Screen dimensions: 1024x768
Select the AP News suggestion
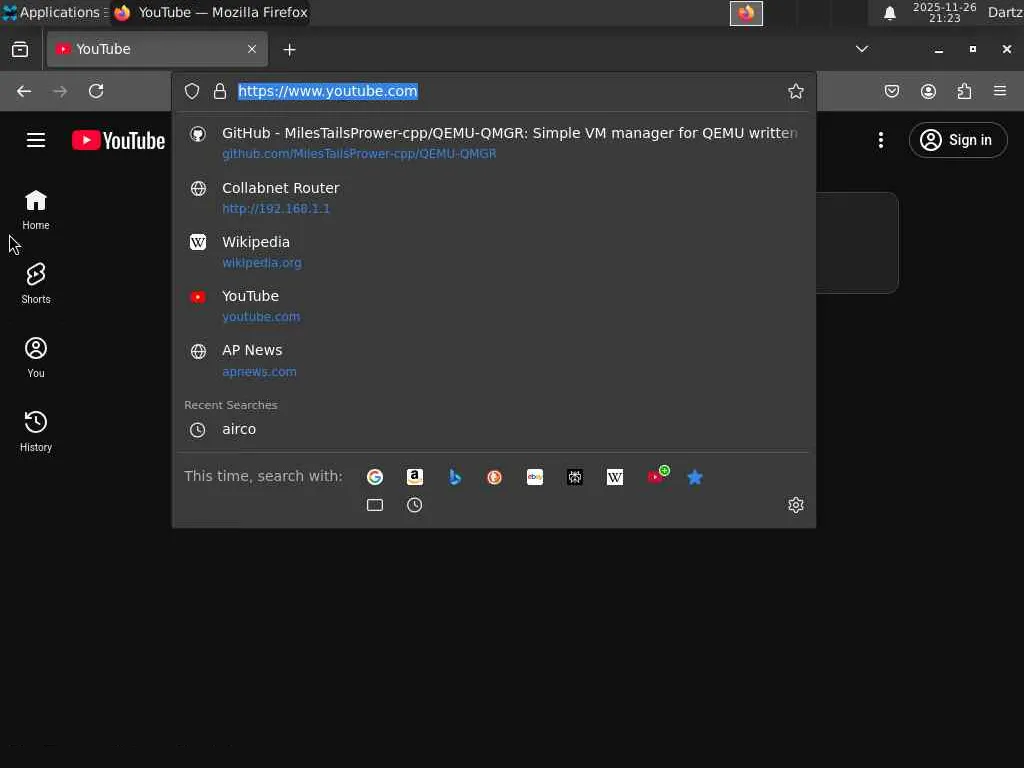[x=494, y=360]
